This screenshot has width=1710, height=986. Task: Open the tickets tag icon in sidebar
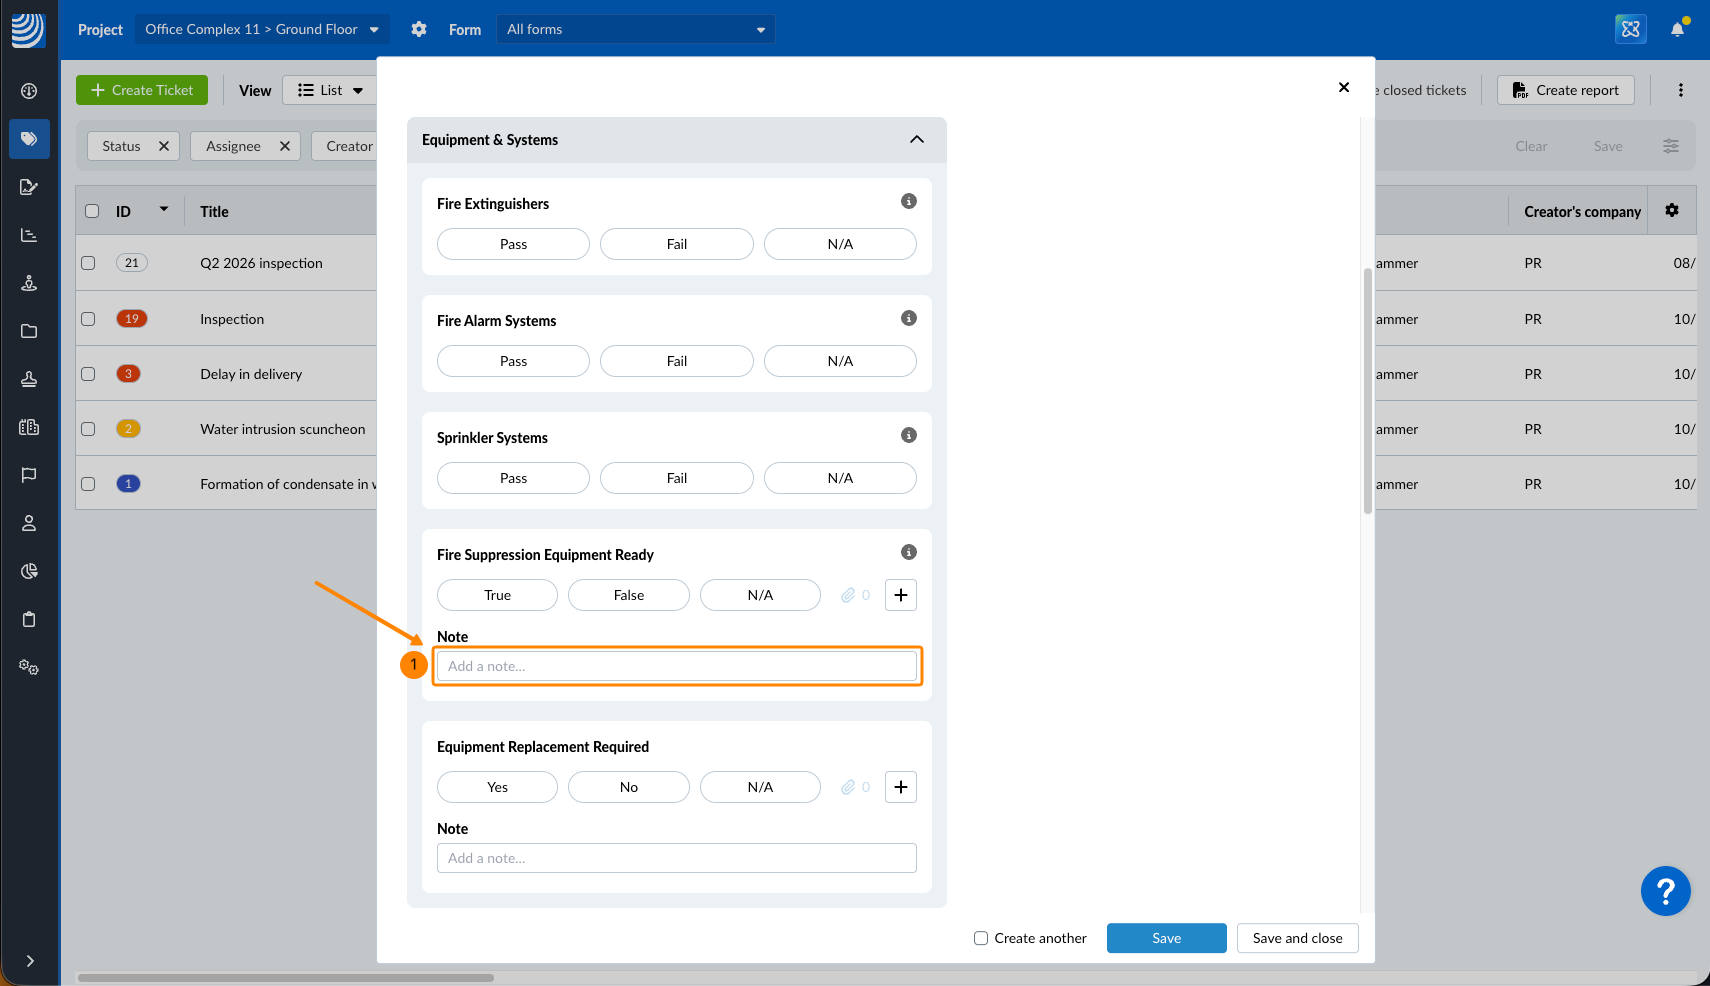tap(29, 139)
